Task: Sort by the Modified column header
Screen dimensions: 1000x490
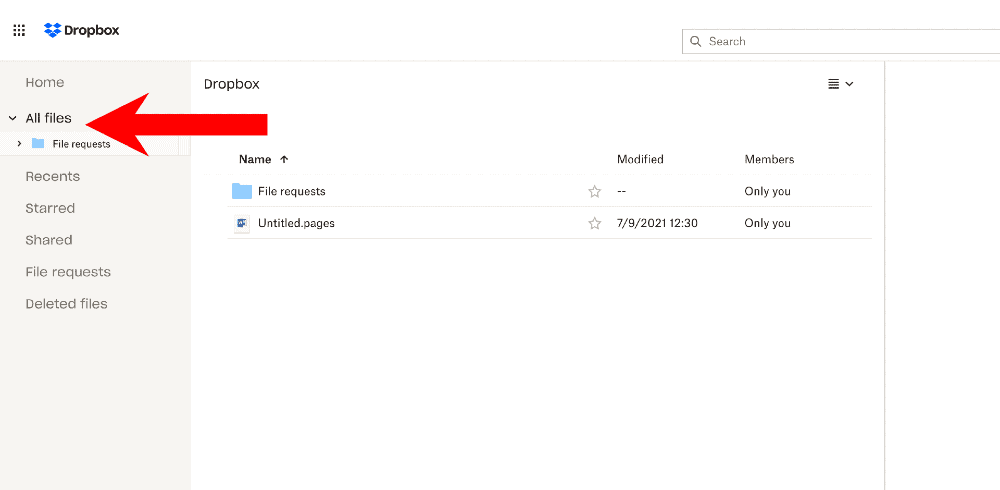Action: click(x=640, y=160)
